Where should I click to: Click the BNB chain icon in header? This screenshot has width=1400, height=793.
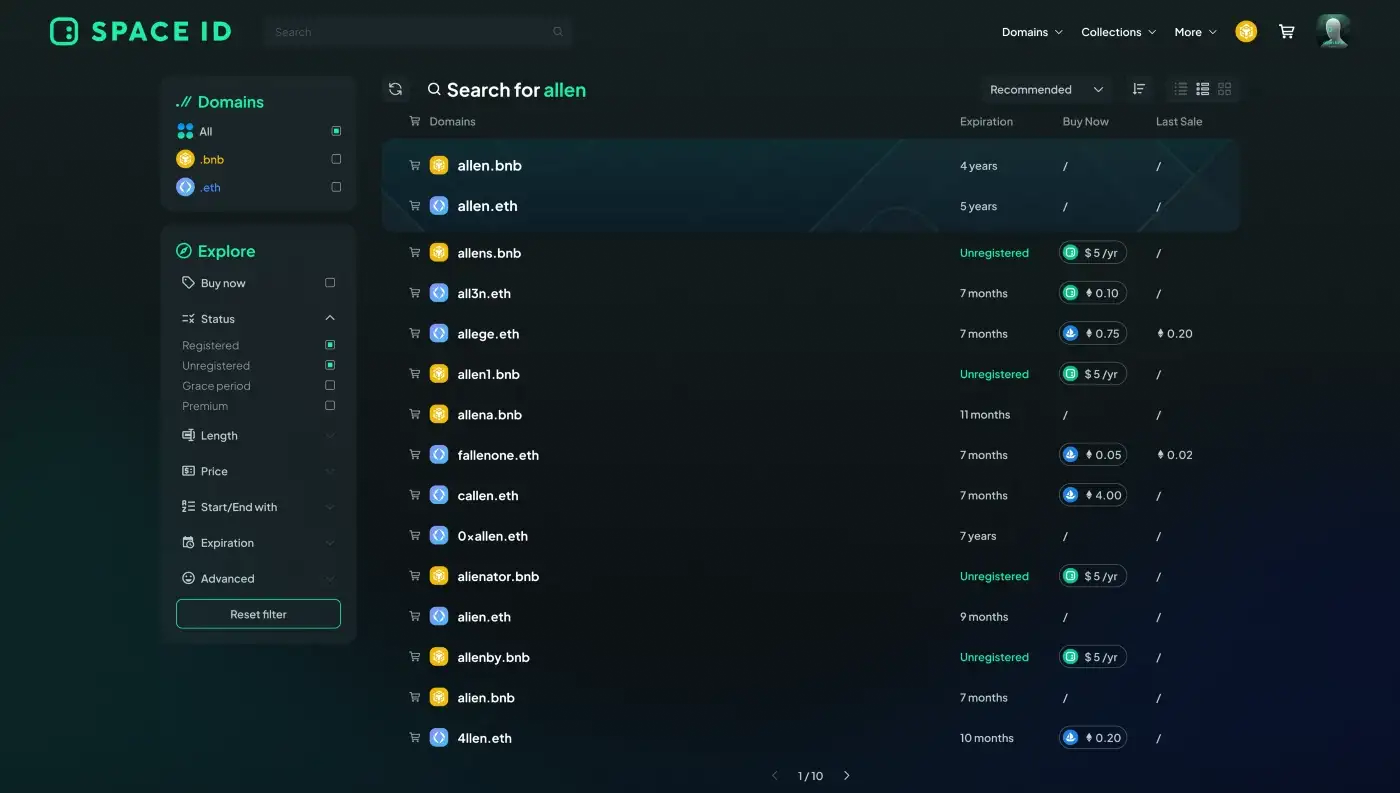(x=1246, y=32)
